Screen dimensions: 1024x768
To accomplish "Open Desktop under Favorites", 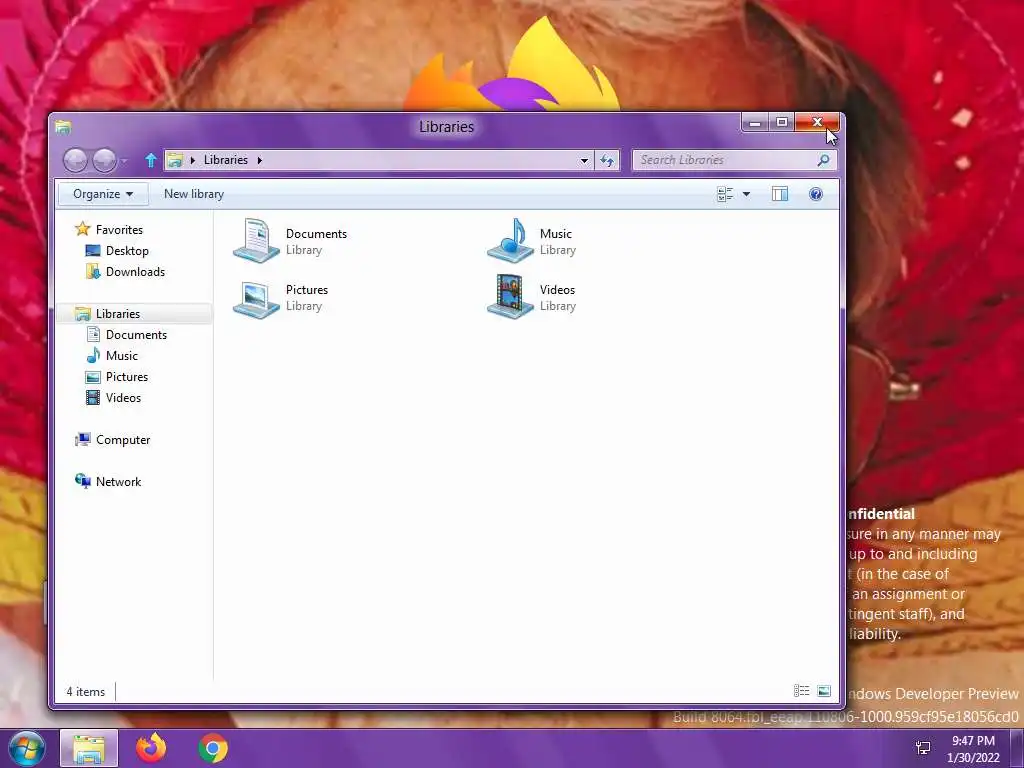I will [x=127, y=251].
